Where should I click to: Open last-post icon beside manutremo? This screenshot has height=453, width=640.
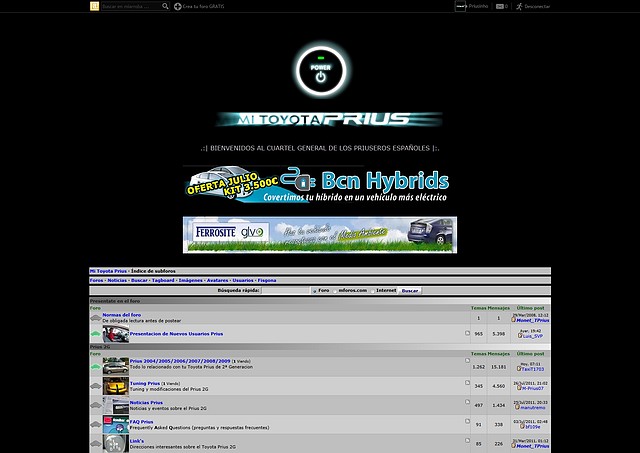coord(517,407)
